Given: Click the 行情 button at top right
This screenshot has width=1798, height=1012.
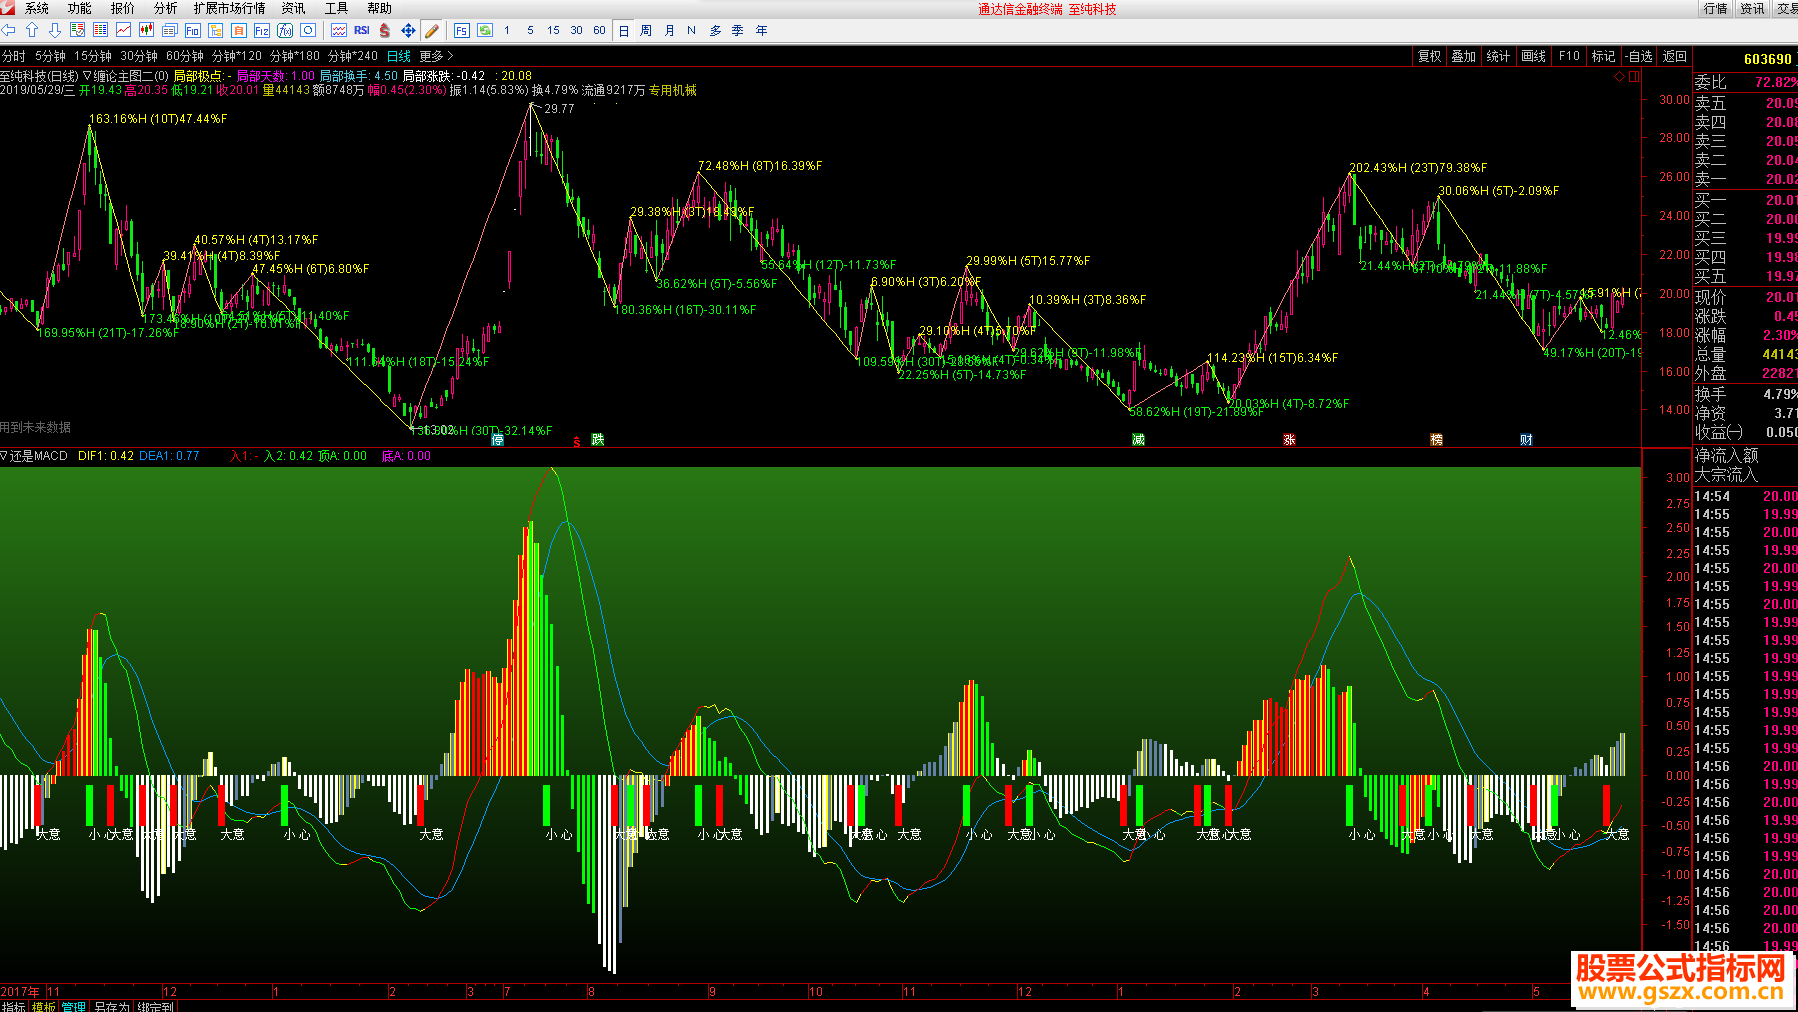Looking at the screenshot, I should [1716, 8].
